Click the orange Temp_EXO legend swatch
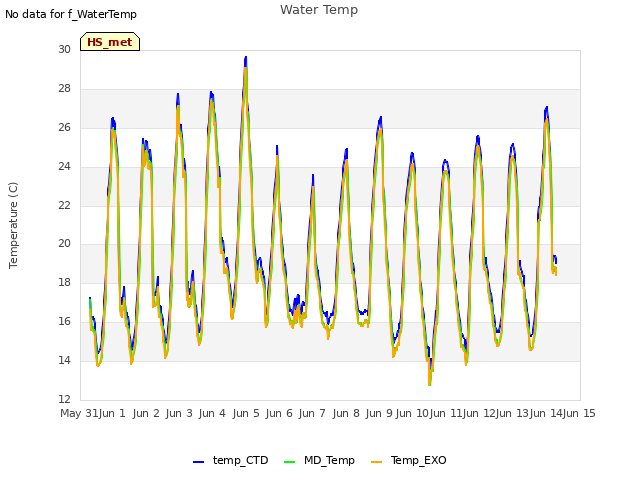Screen dimensions: 640x480 (377, 462)
